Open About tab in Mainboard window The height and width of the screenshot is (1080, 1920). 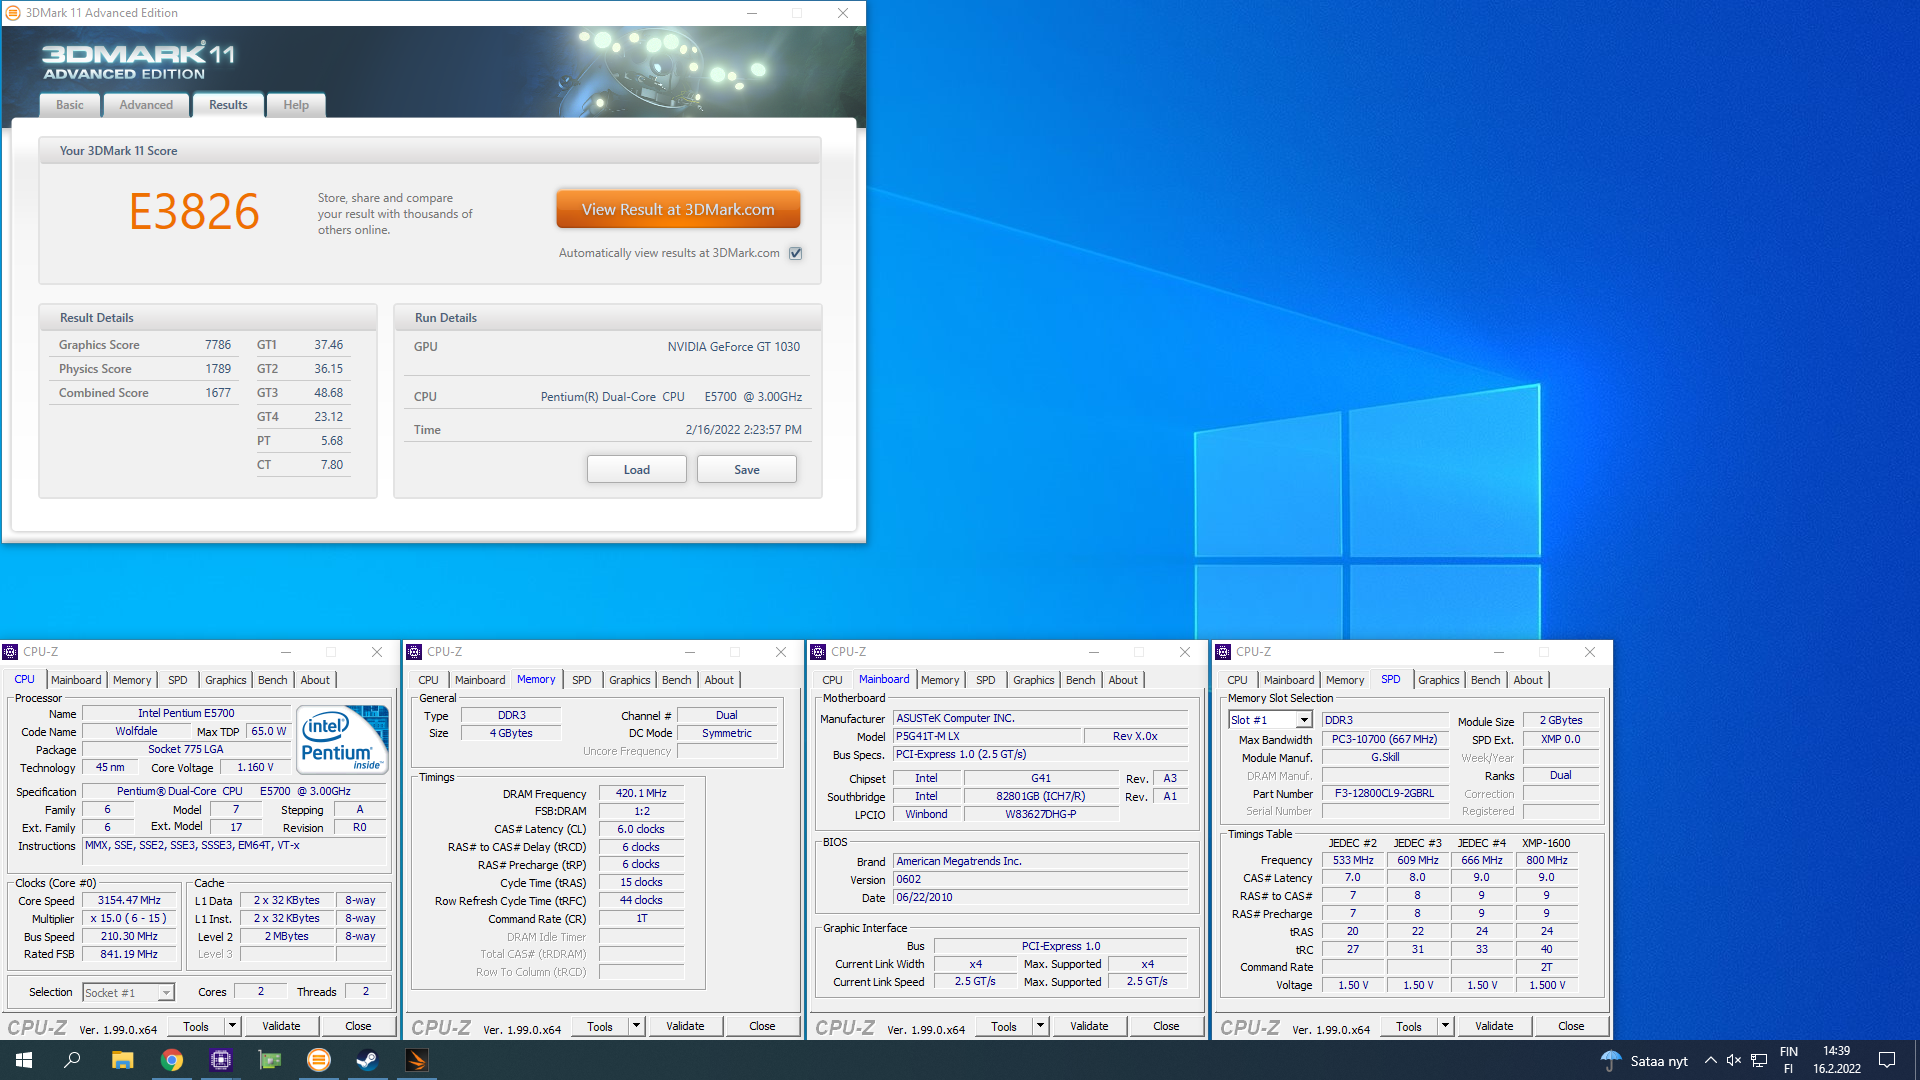pyautogui.click(x=1123, y=680)
